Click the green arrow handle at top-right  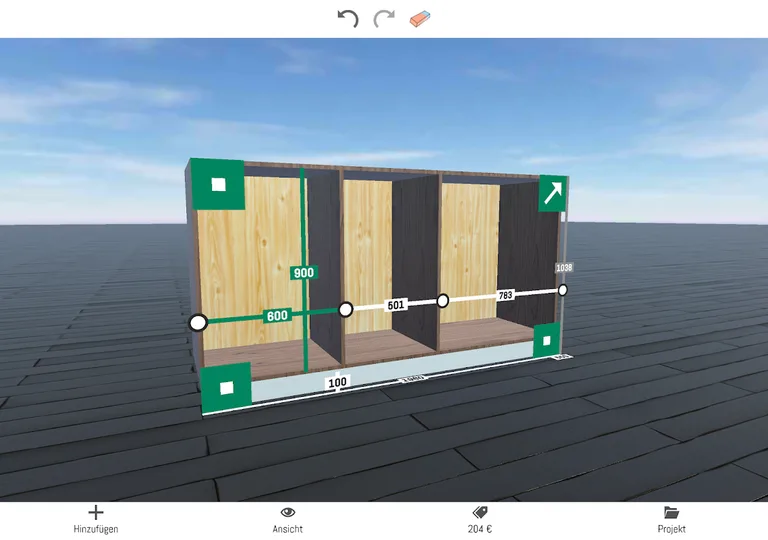tap(553, 194)
